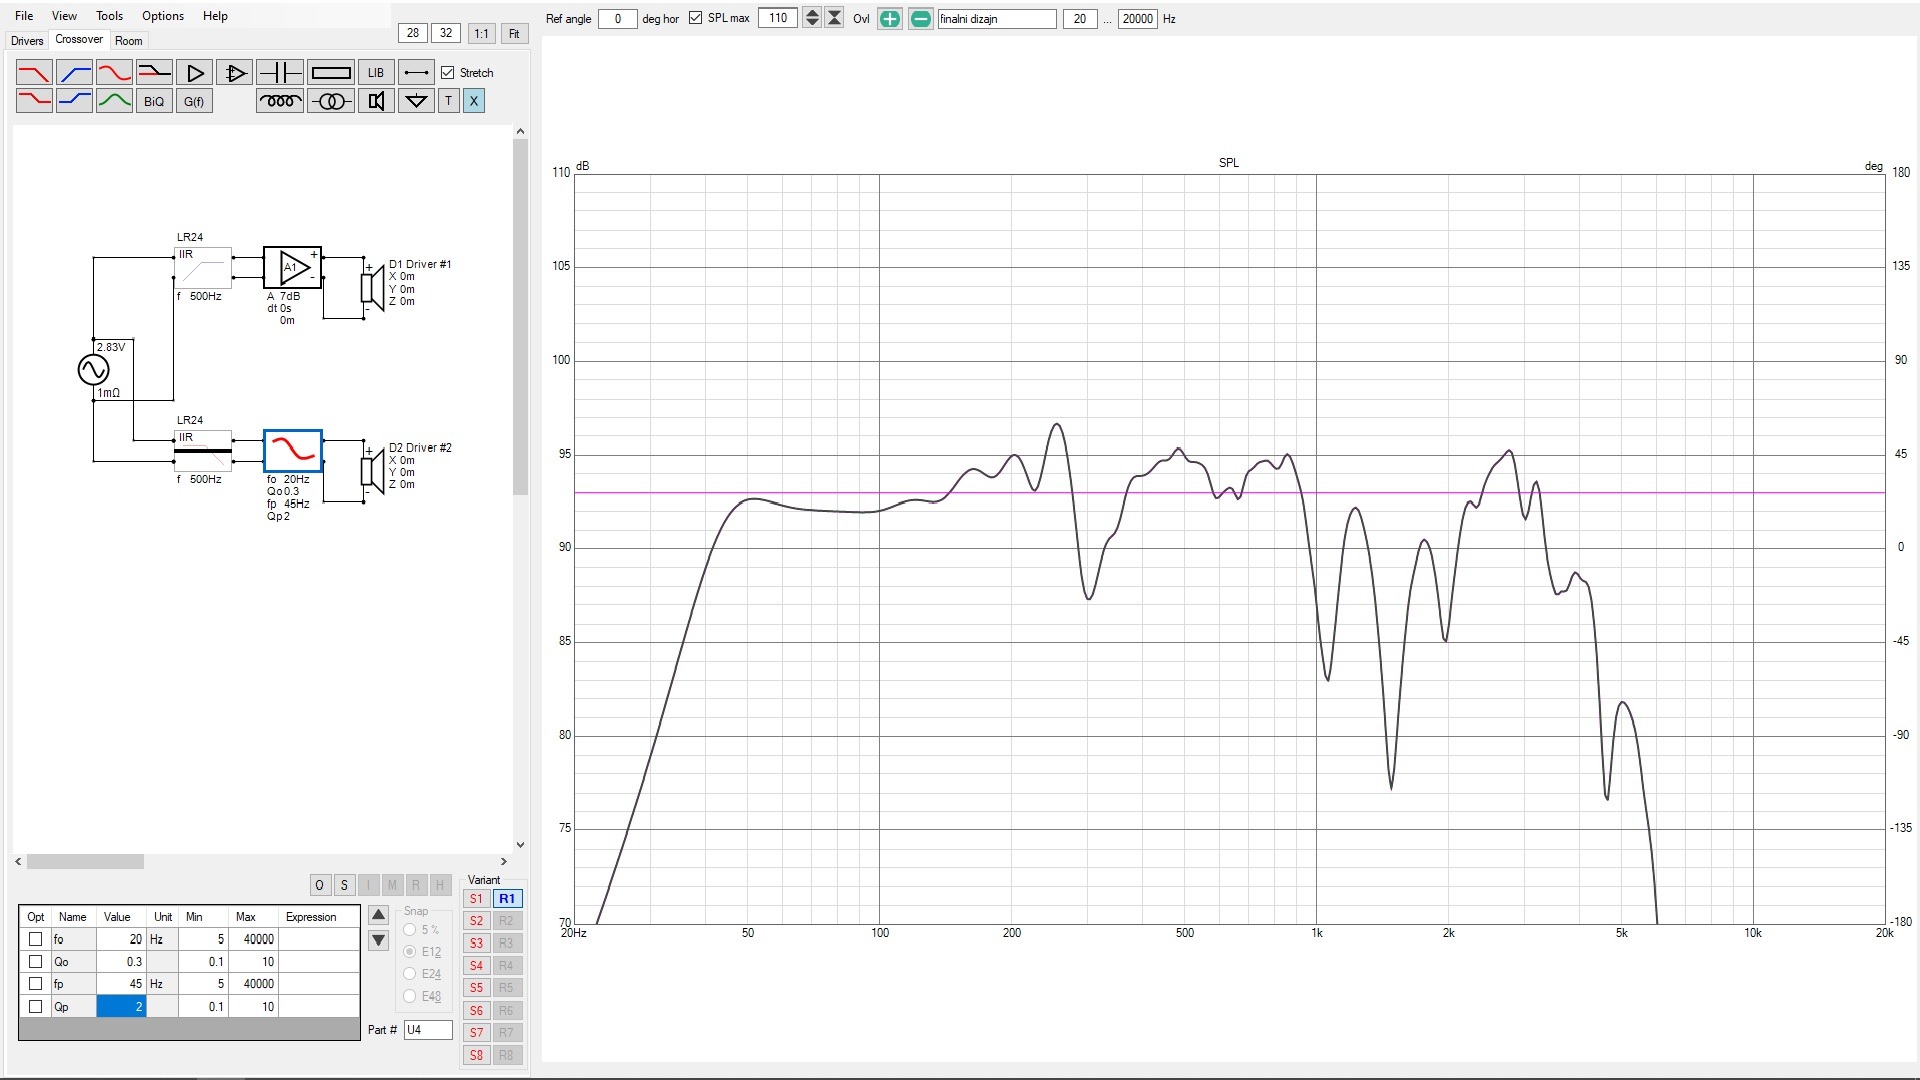Open the Help menu
Viewport: 1920px width, 1080px height.
215,16
